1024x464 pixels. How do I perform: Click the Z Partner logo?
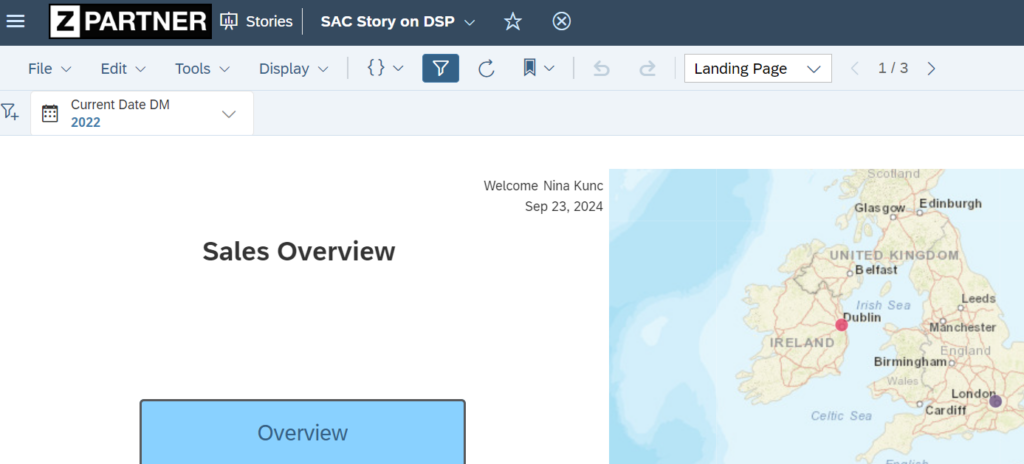tap(130, 21)
